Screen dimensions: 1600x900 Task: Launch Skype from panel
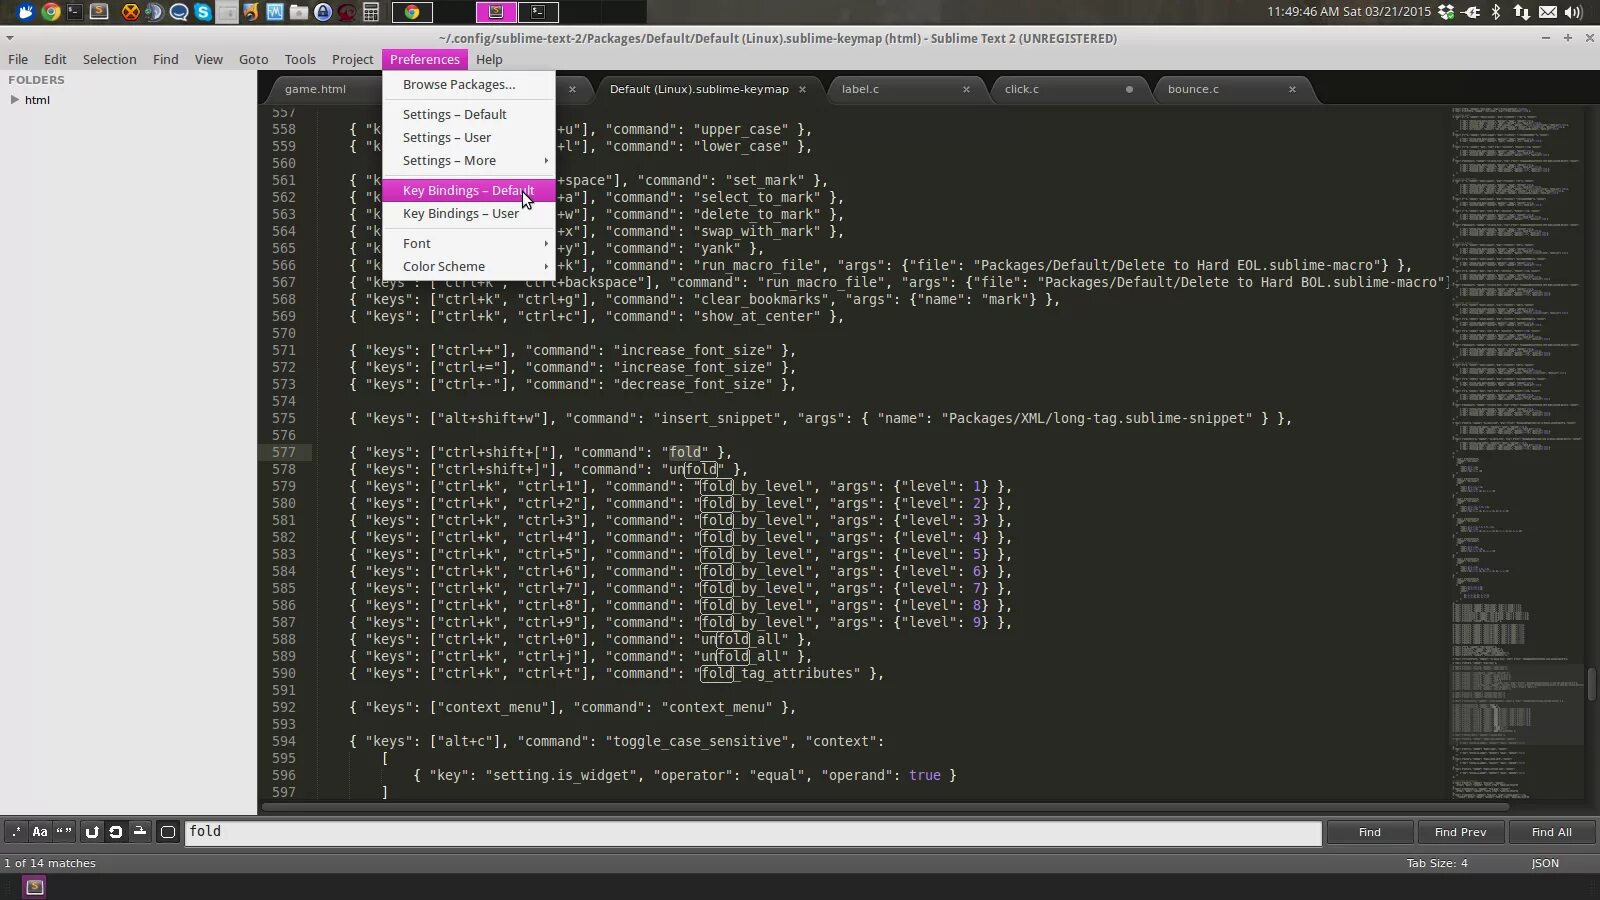[203, 12]
